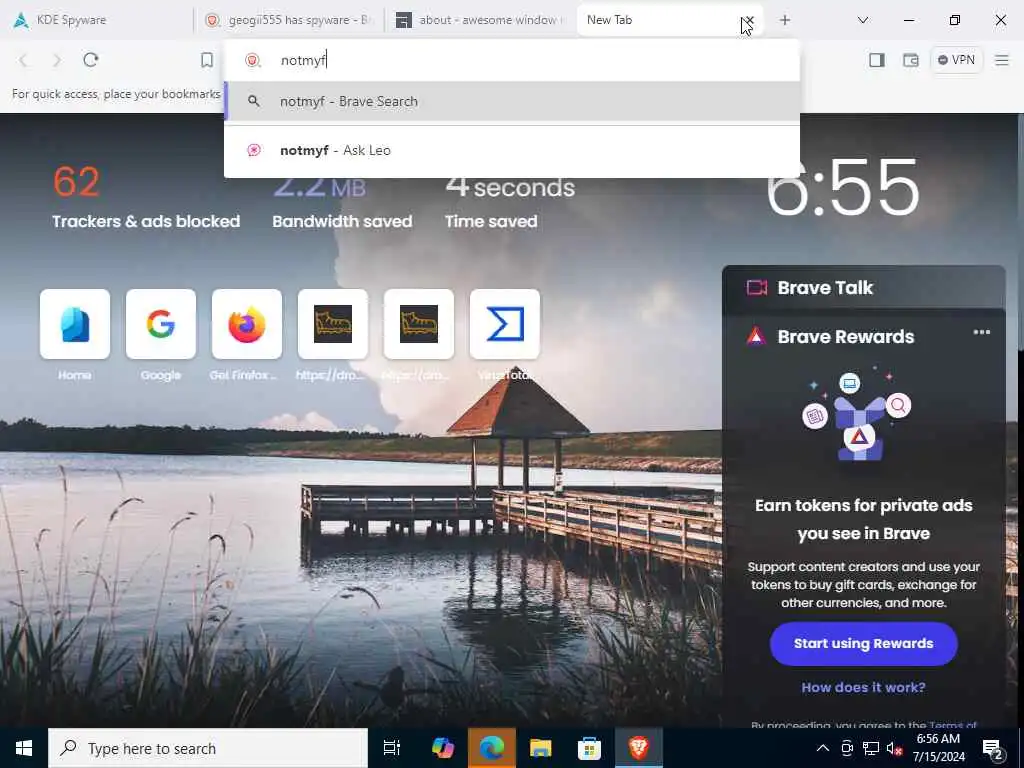Open File Explorer from the taskbar
The width and height of the screenshot is (1024, 768).
click(541, 748)
